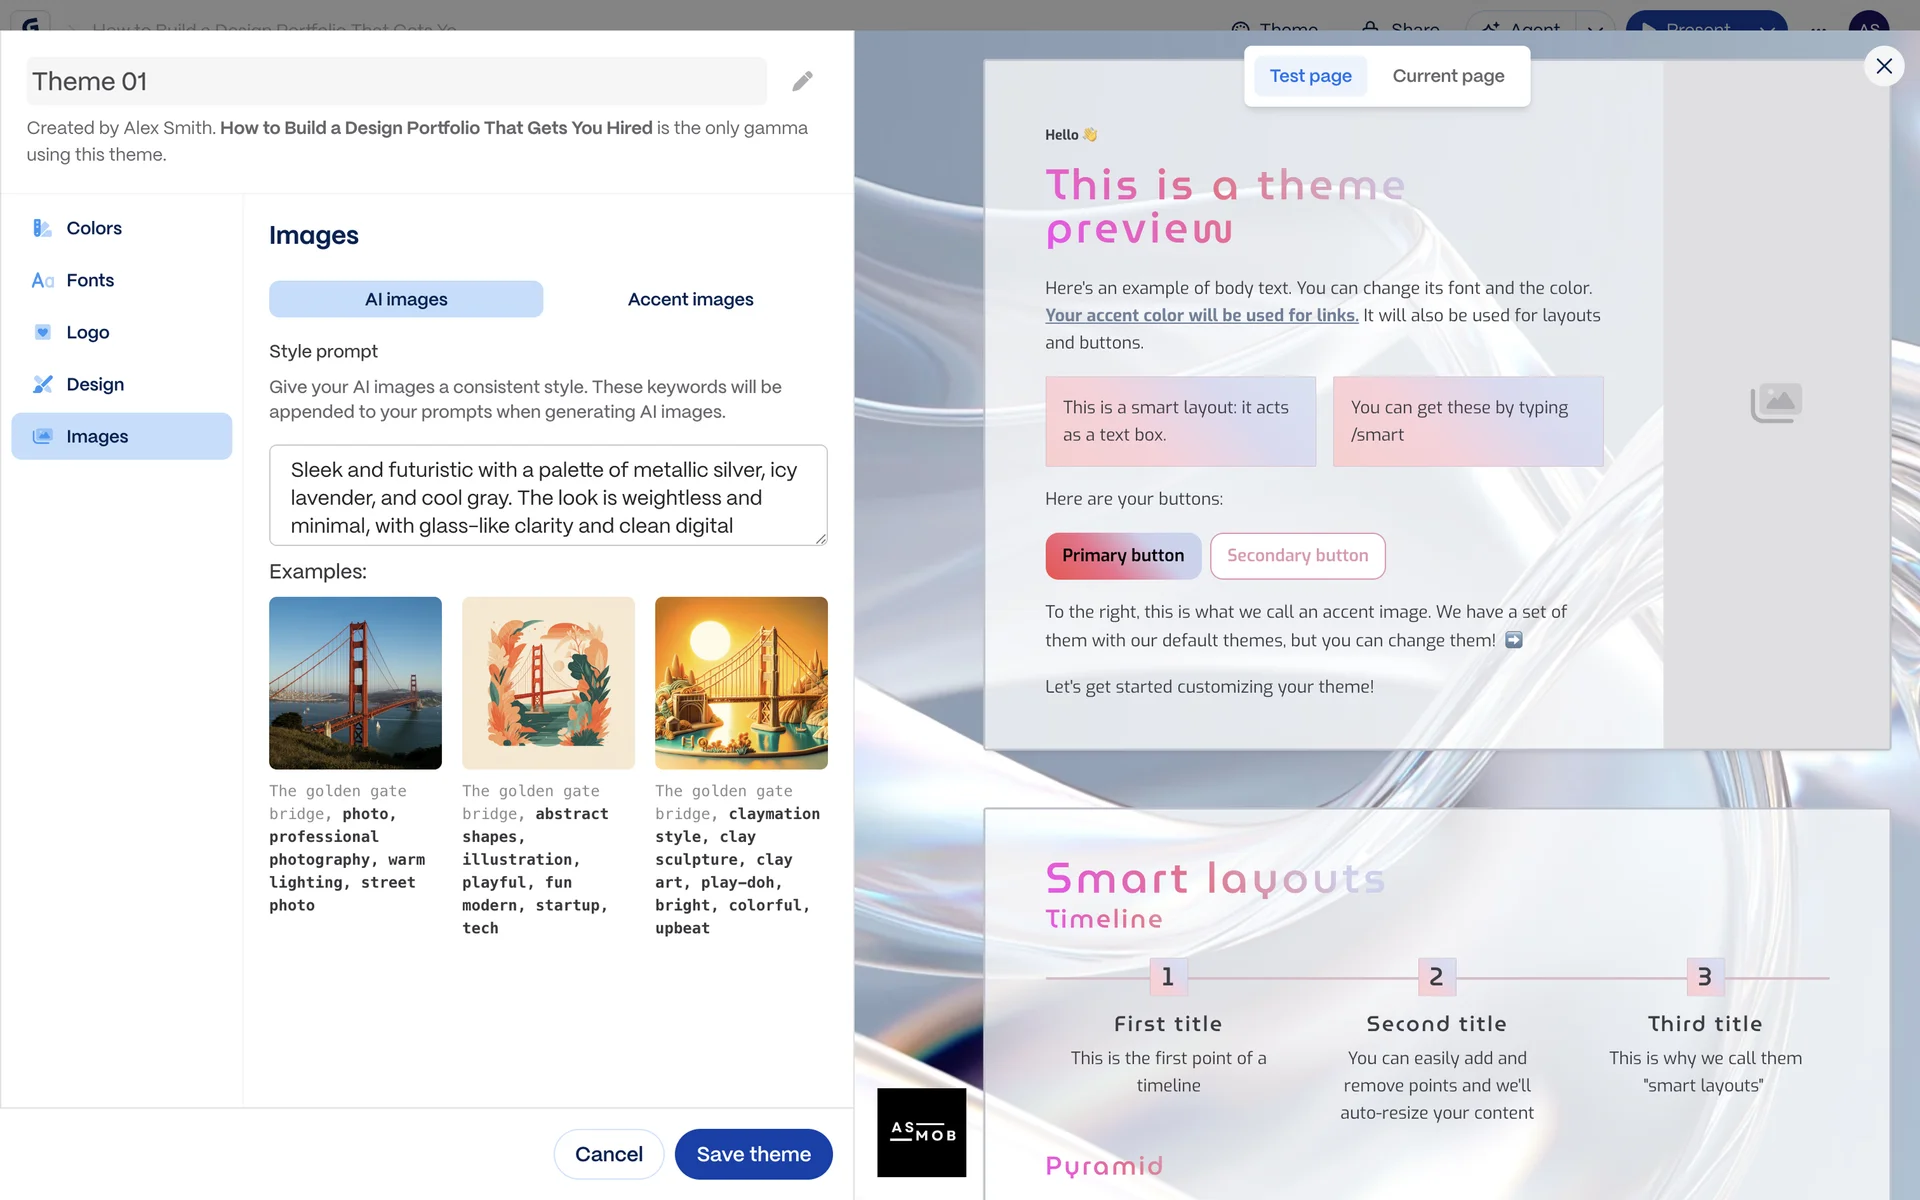This screenshot has width=1920, height=1200.
Task: Select the Images sidebar item
Action: point(121,436)
